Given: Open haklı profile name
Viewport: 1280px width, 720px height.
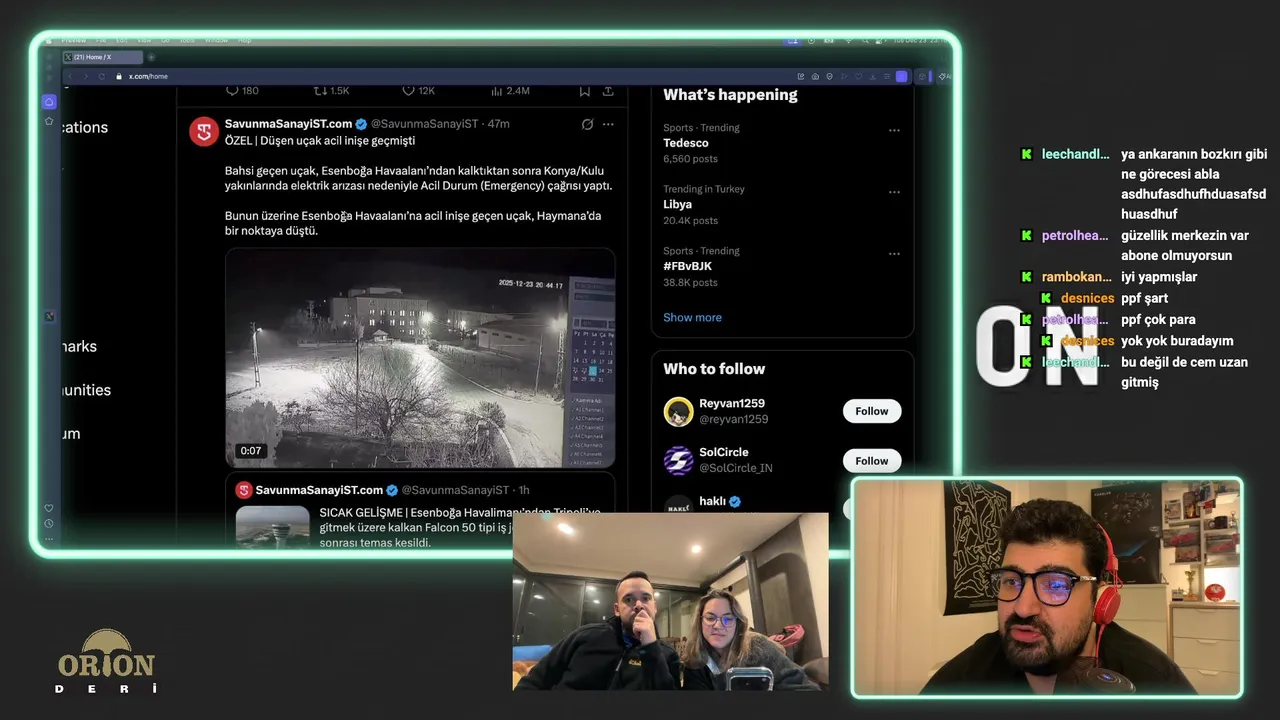Looking at the screenshot, I should [x=712, y=501].
